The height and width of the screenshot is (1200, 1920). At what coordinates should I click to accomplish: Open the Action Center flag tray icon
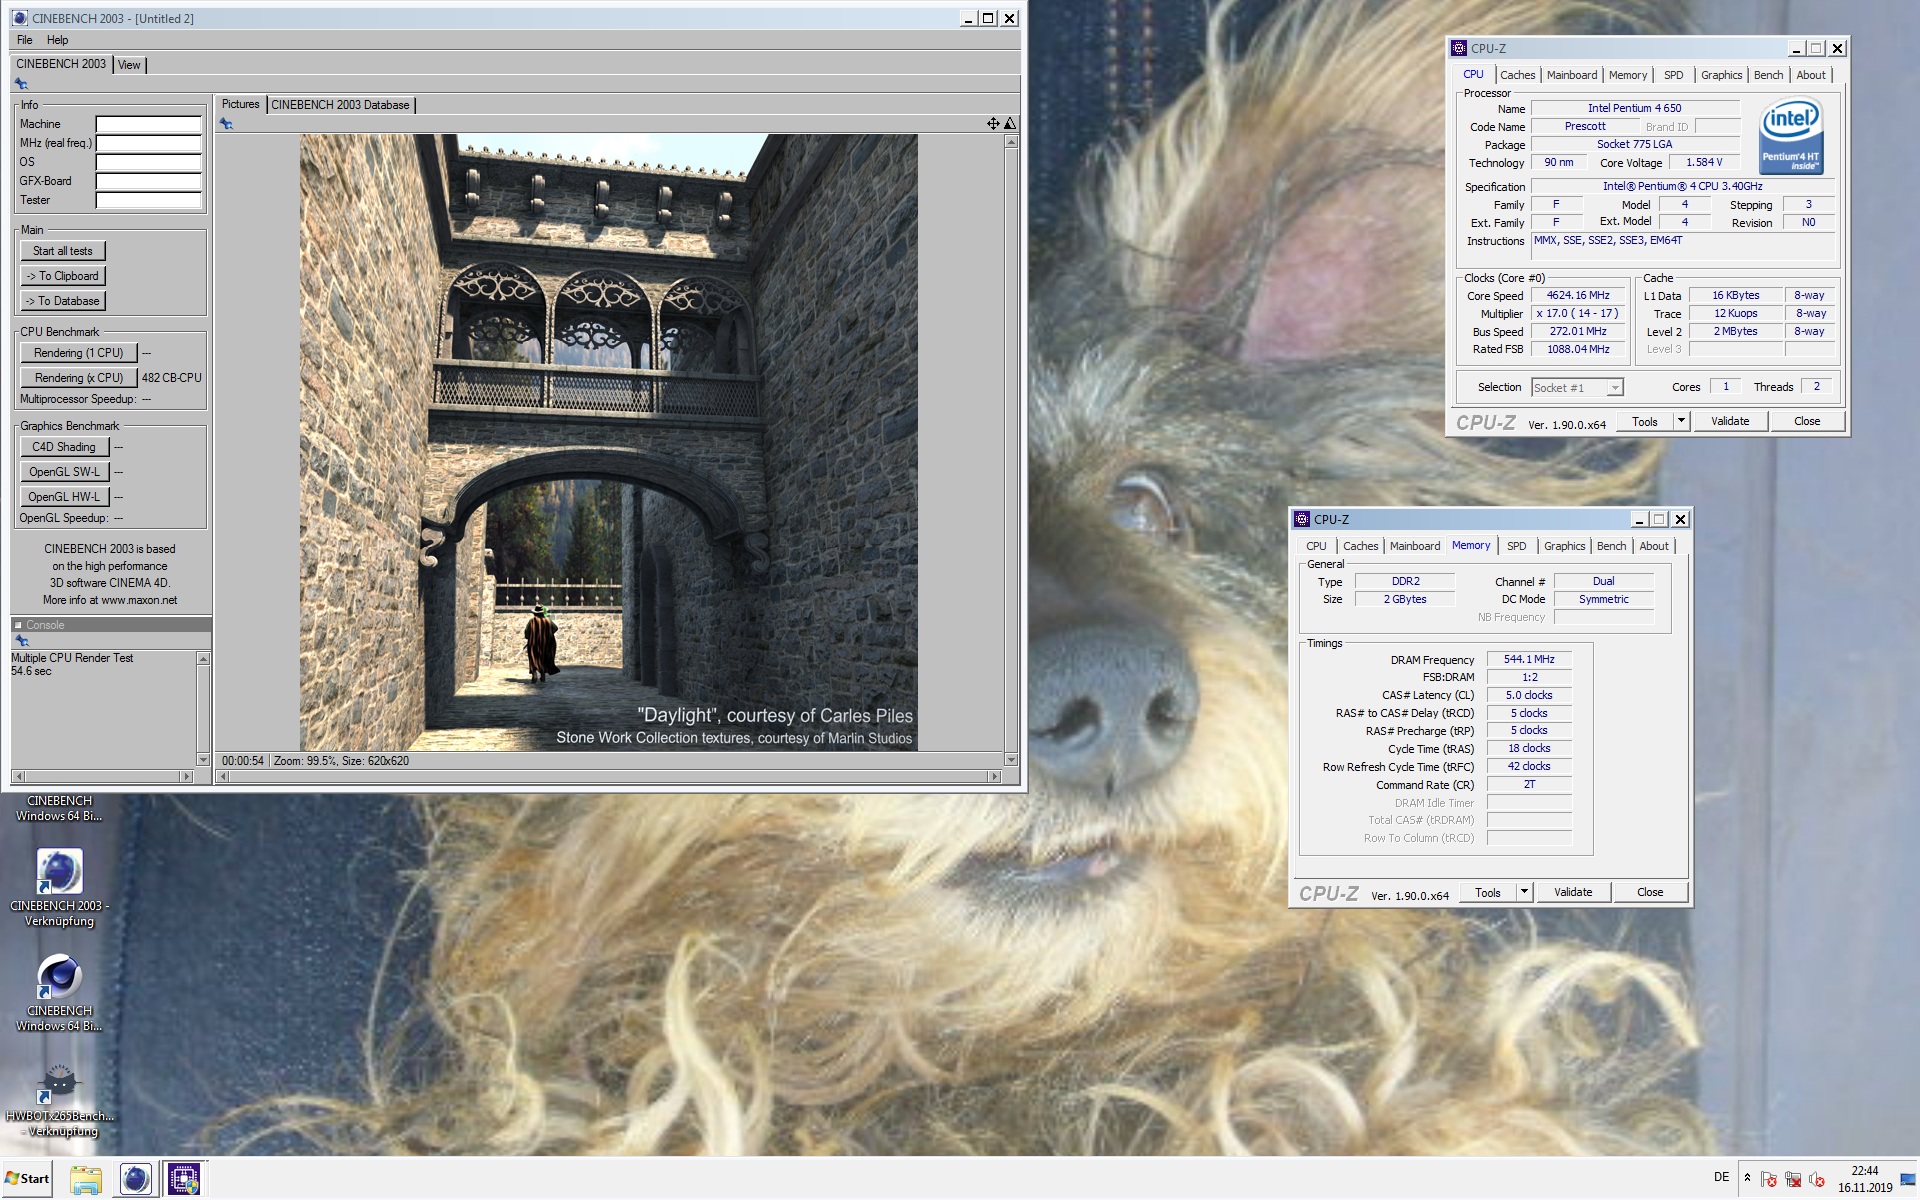coord(1769,1179)
